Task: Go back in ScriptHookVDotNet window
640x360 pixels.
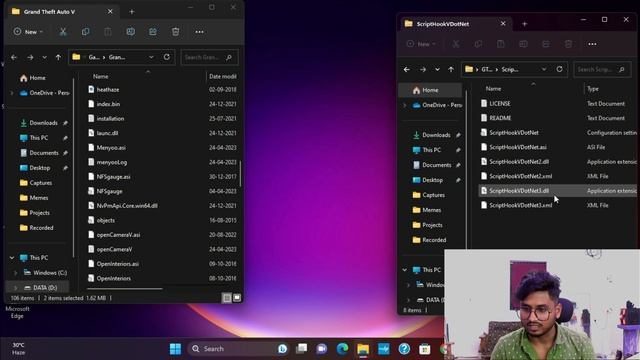Action: (x=407, y=70)
